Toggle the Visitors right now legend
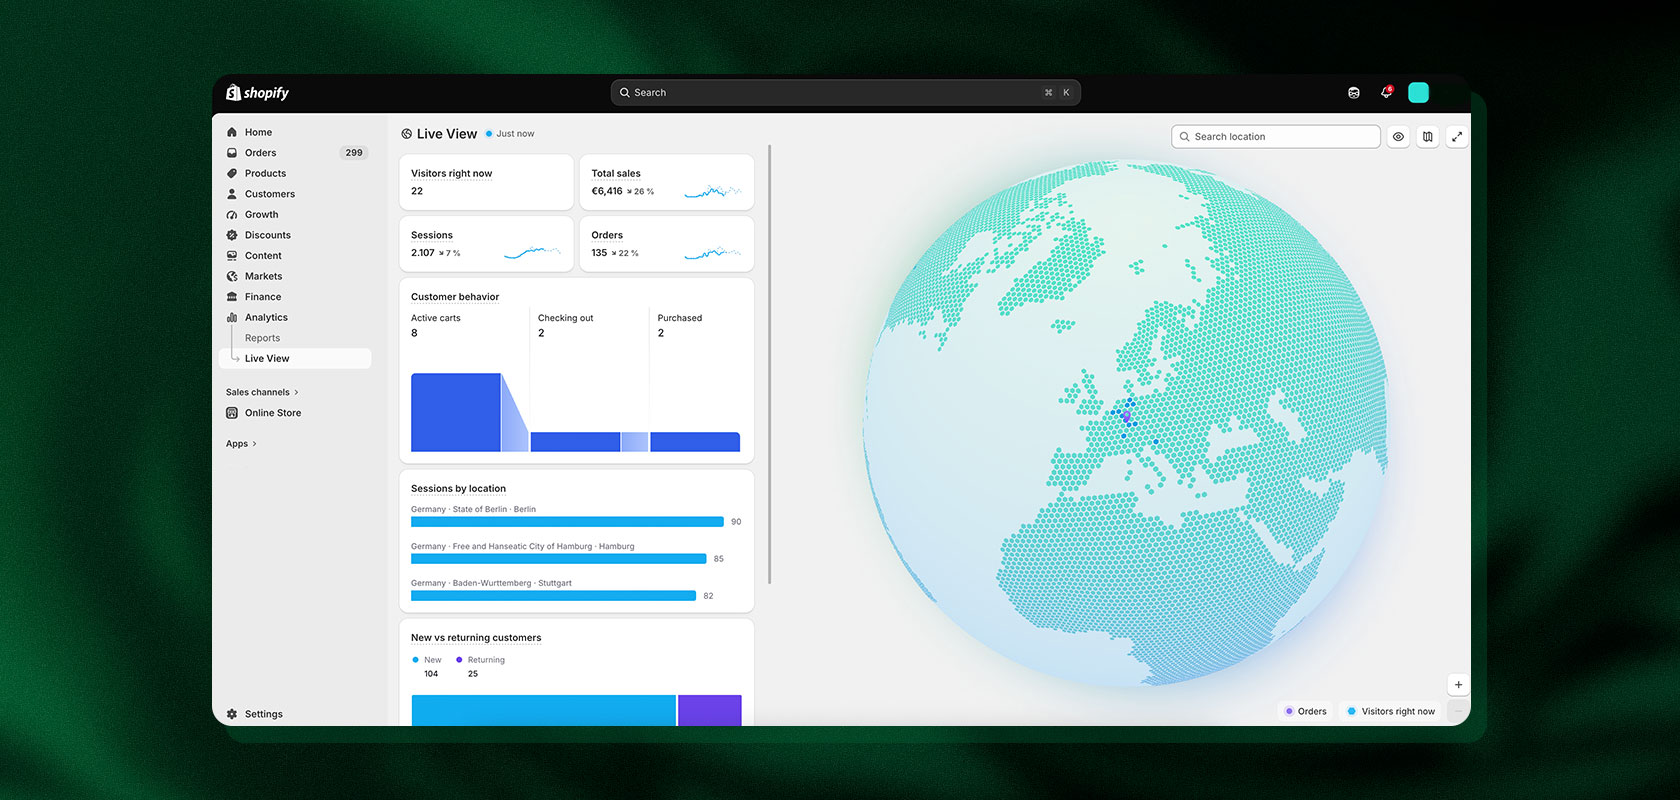The image size is (1680, 800). point(1391,711)
